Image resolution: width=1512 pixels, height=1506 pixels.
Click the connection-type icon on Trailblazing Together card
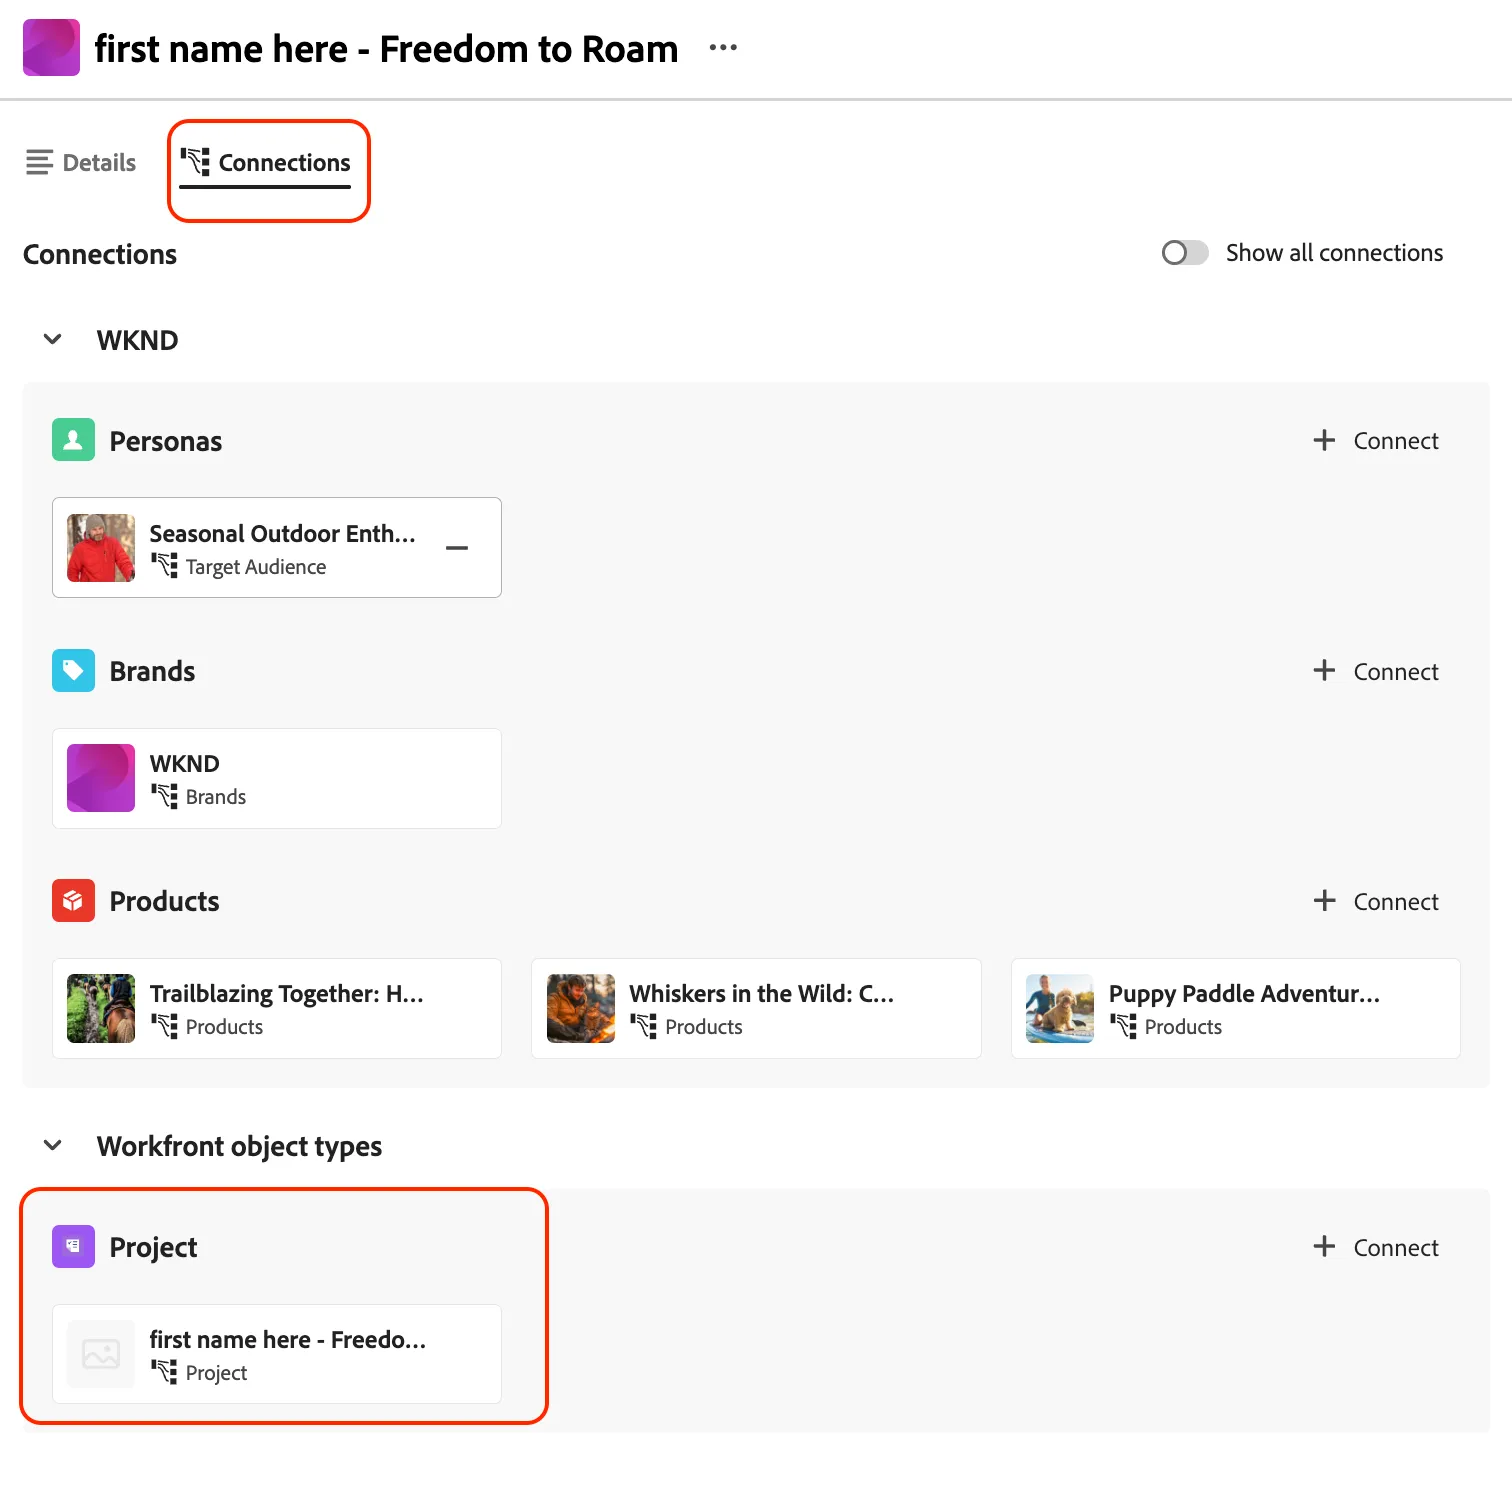point(164,1026)
